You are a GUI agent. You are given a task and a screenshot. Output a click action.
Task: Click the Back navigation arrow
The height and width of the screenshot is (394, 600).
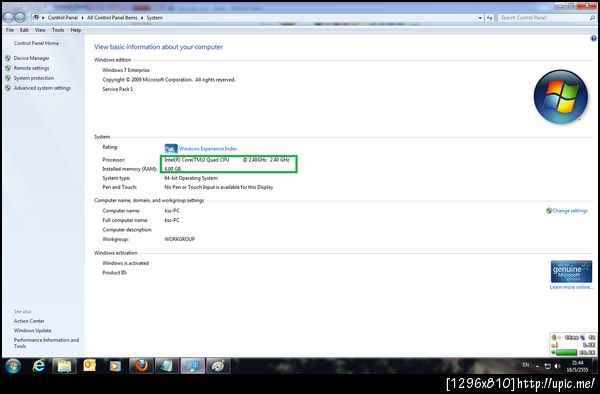8,17
